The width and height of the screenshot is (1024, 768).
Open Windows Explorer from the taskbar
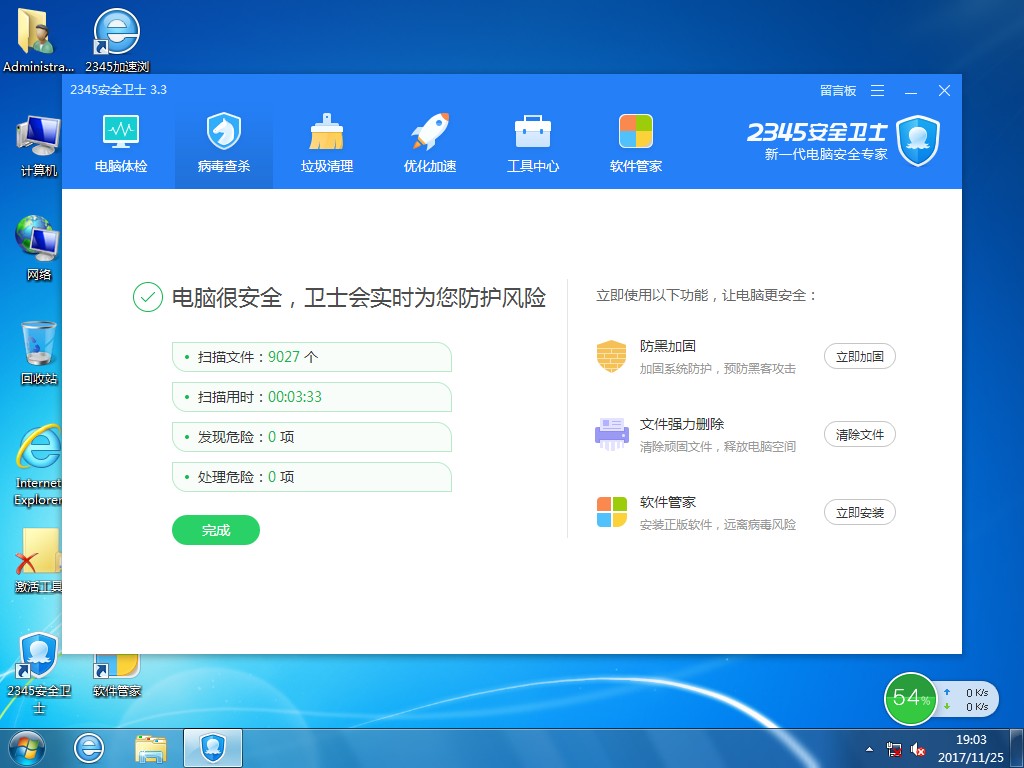pos(151,748)
